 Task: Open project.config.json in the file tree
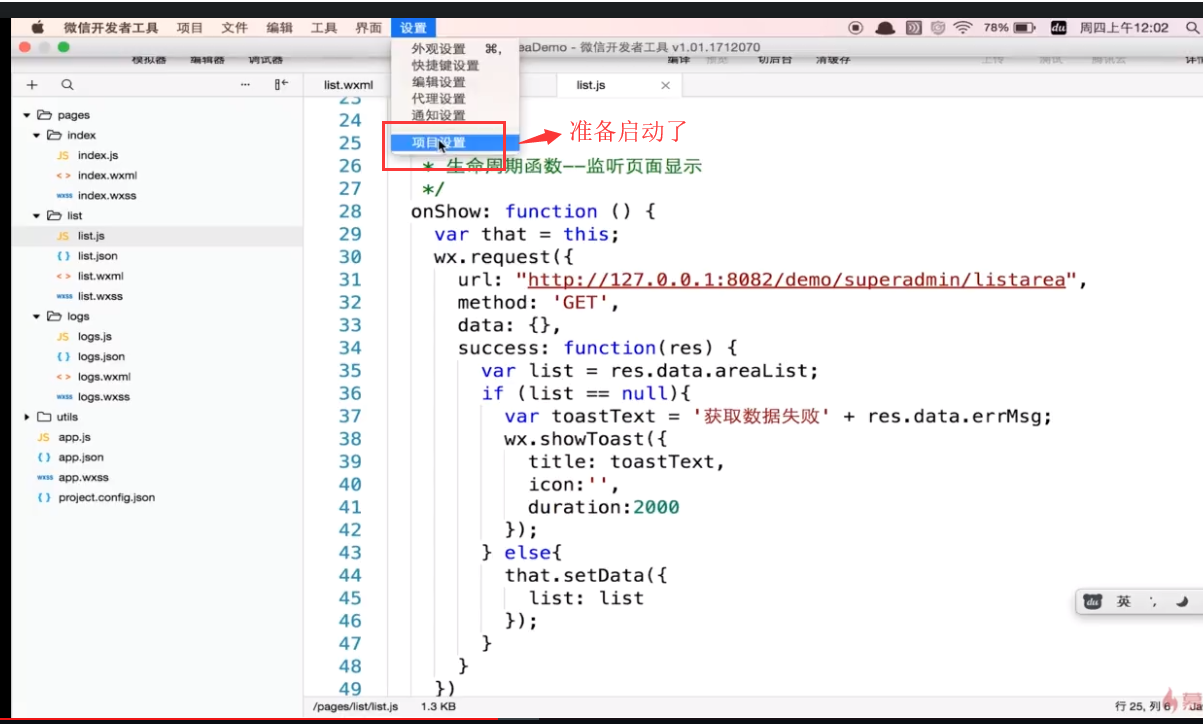[x=106, y=497]
